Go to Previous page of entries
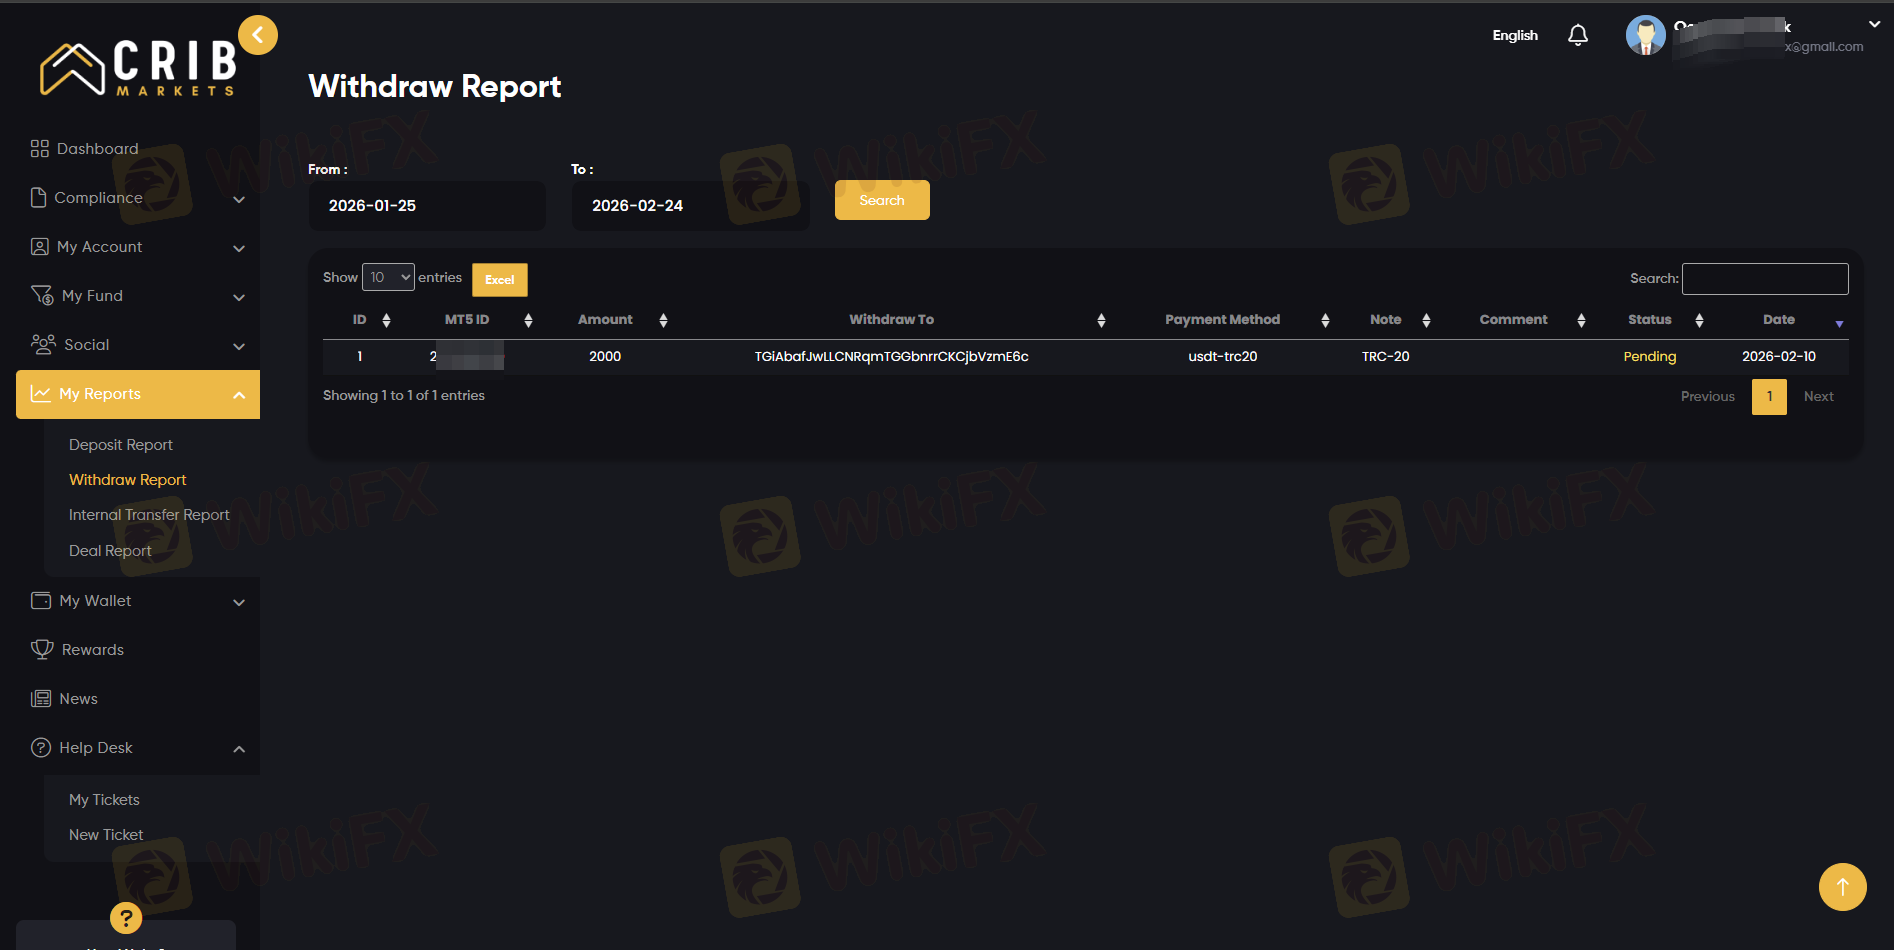The width and height of the screenshot is (1894, 950). [1708, 397]
